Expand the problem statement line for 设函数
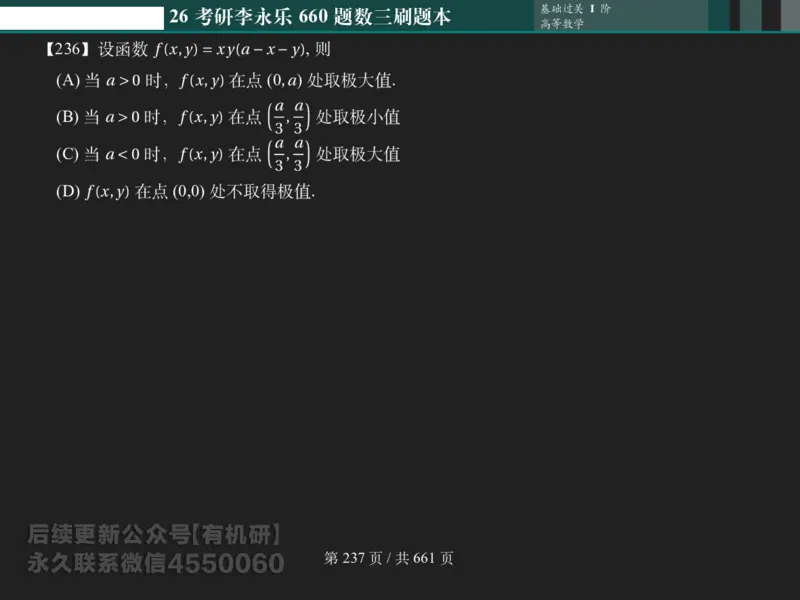The width and height of the screenshot is (800, 600). (x=114, y=46)
